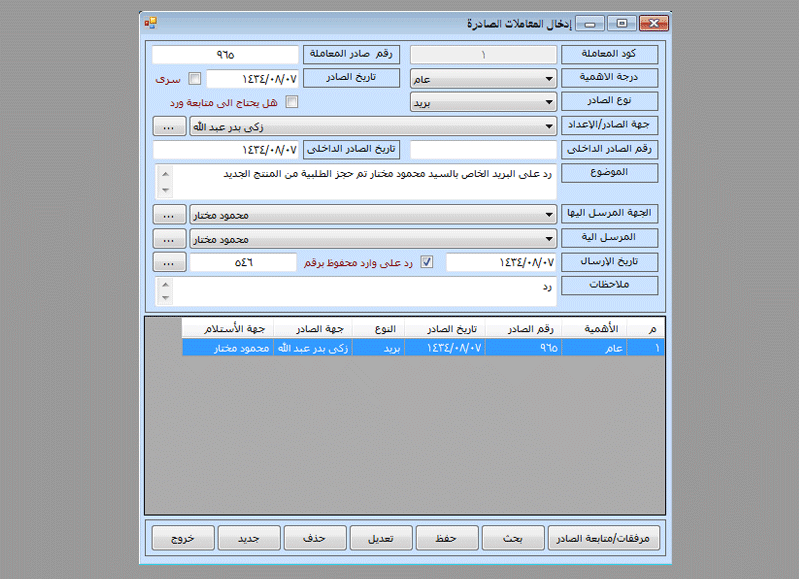The image size is (799, 579).
Task: Click the جهة الصادر column header
Action: pyautogui.click(x=313, y=329)
